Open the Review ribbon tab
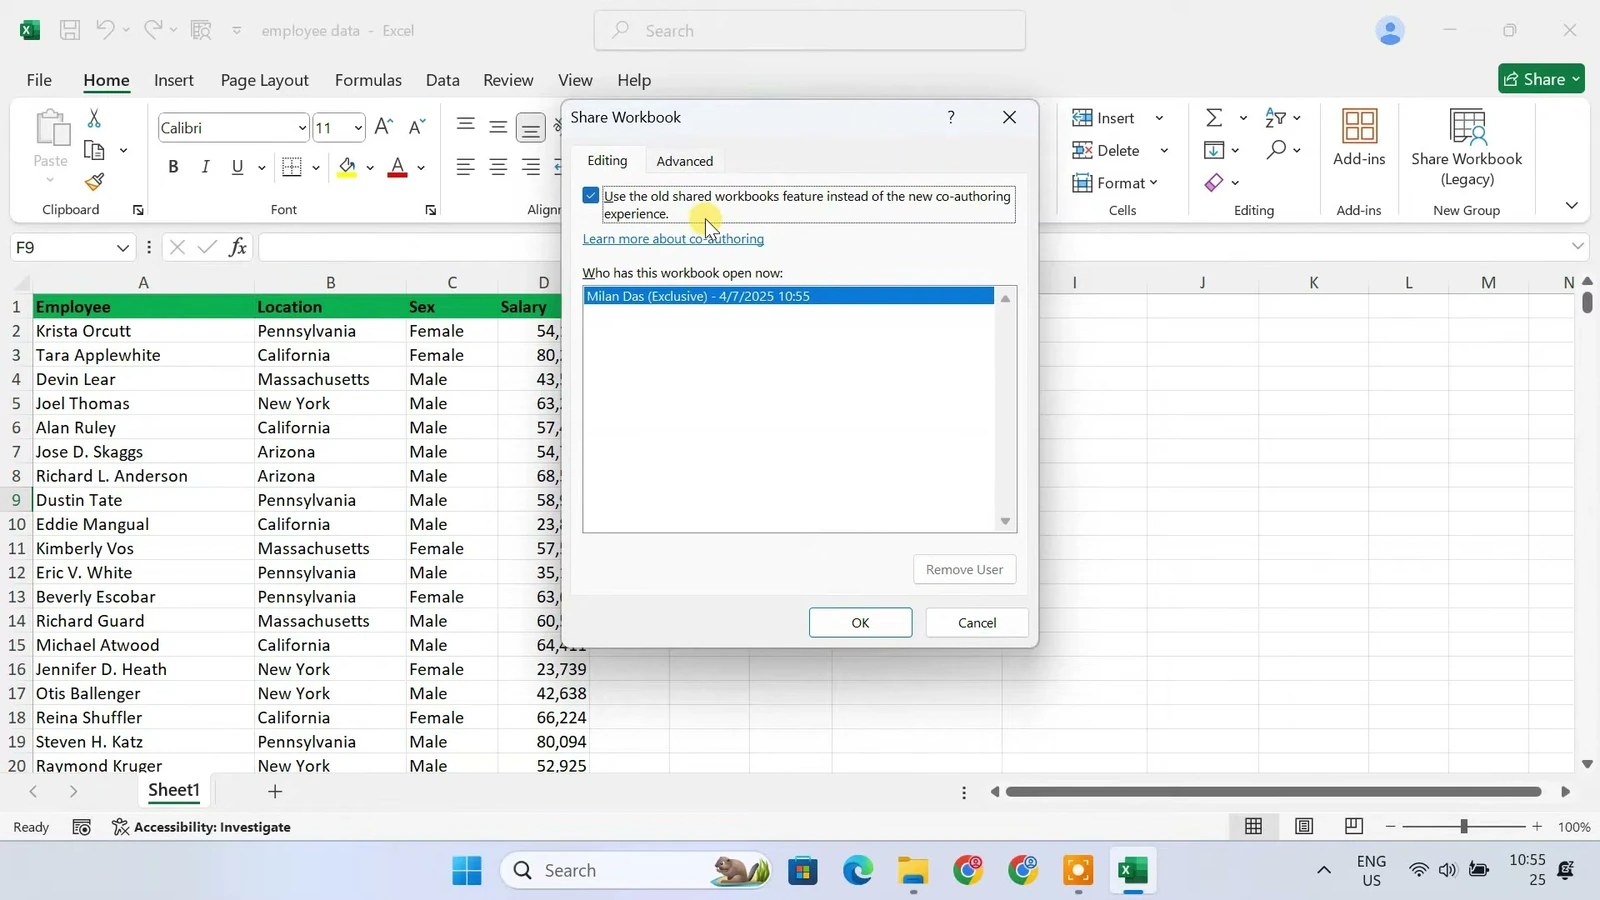This screenshot has height=900, width=1600. pyautogui.click(x=508, y=80)
